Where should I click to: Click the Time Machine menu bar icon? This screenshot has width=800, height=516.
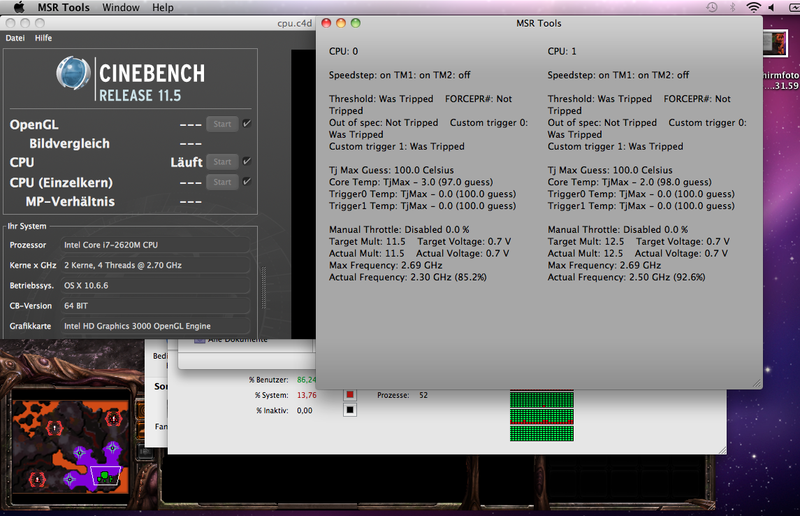pos(712,7)
